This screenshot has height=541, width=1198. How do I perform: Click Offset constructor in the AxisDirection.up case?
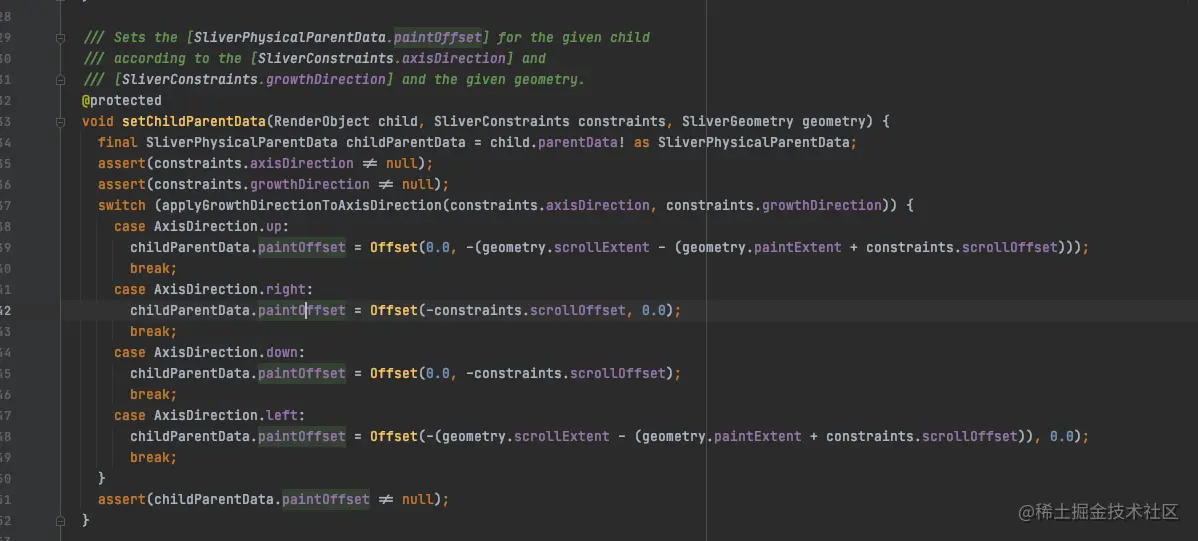click(393, 247)
